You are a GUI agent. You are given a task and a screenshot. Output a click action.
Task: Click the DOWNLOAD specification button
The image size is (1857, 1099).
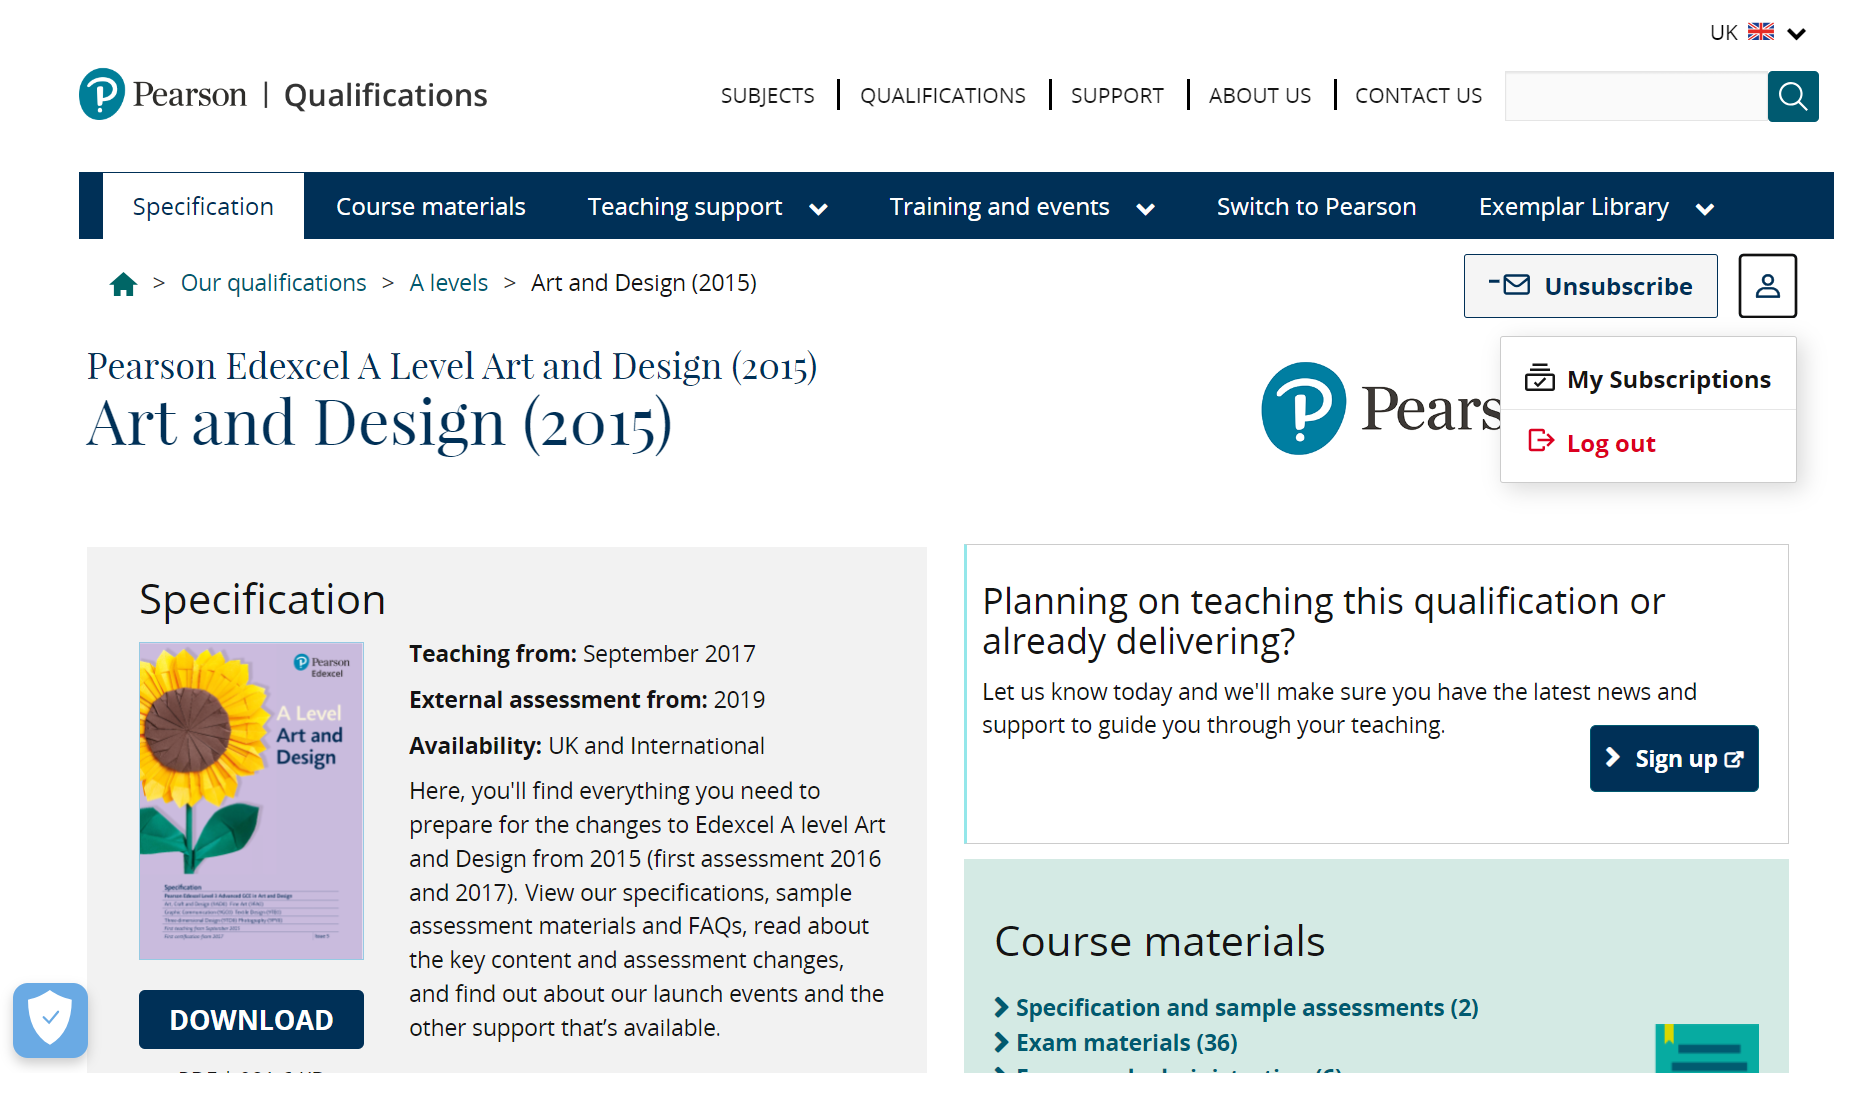pos(251,1019)
